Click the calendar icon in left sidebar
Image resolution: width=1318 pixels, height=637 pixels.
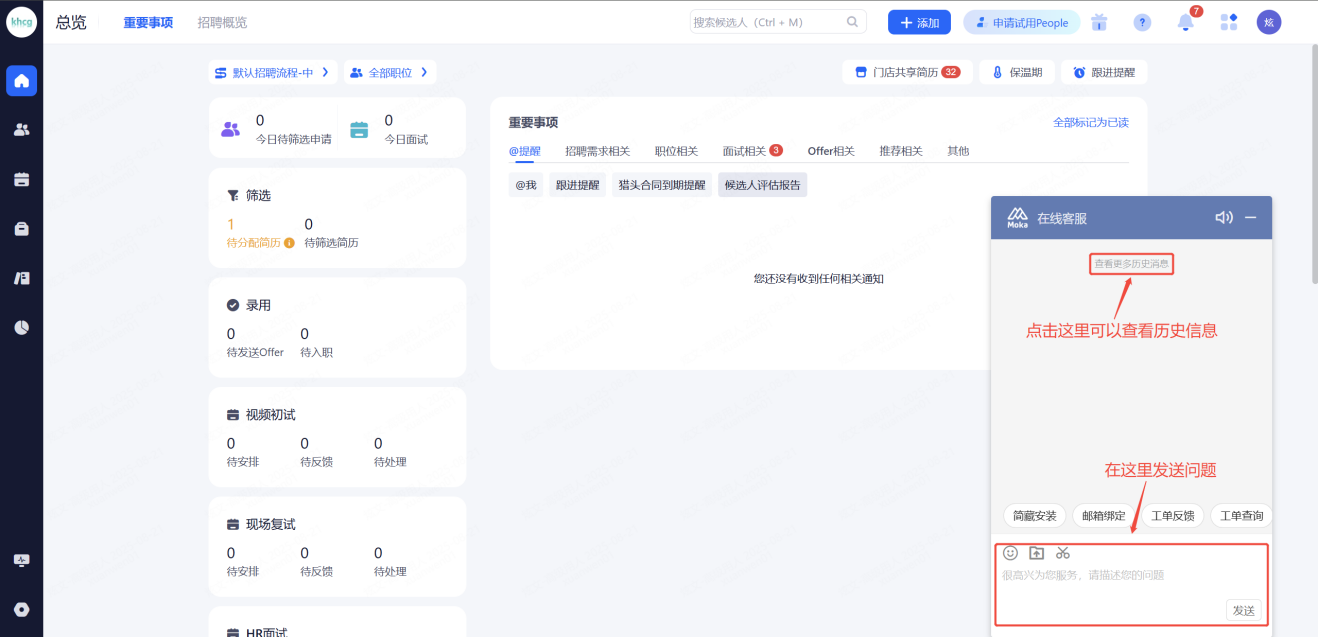click(21, 179)
